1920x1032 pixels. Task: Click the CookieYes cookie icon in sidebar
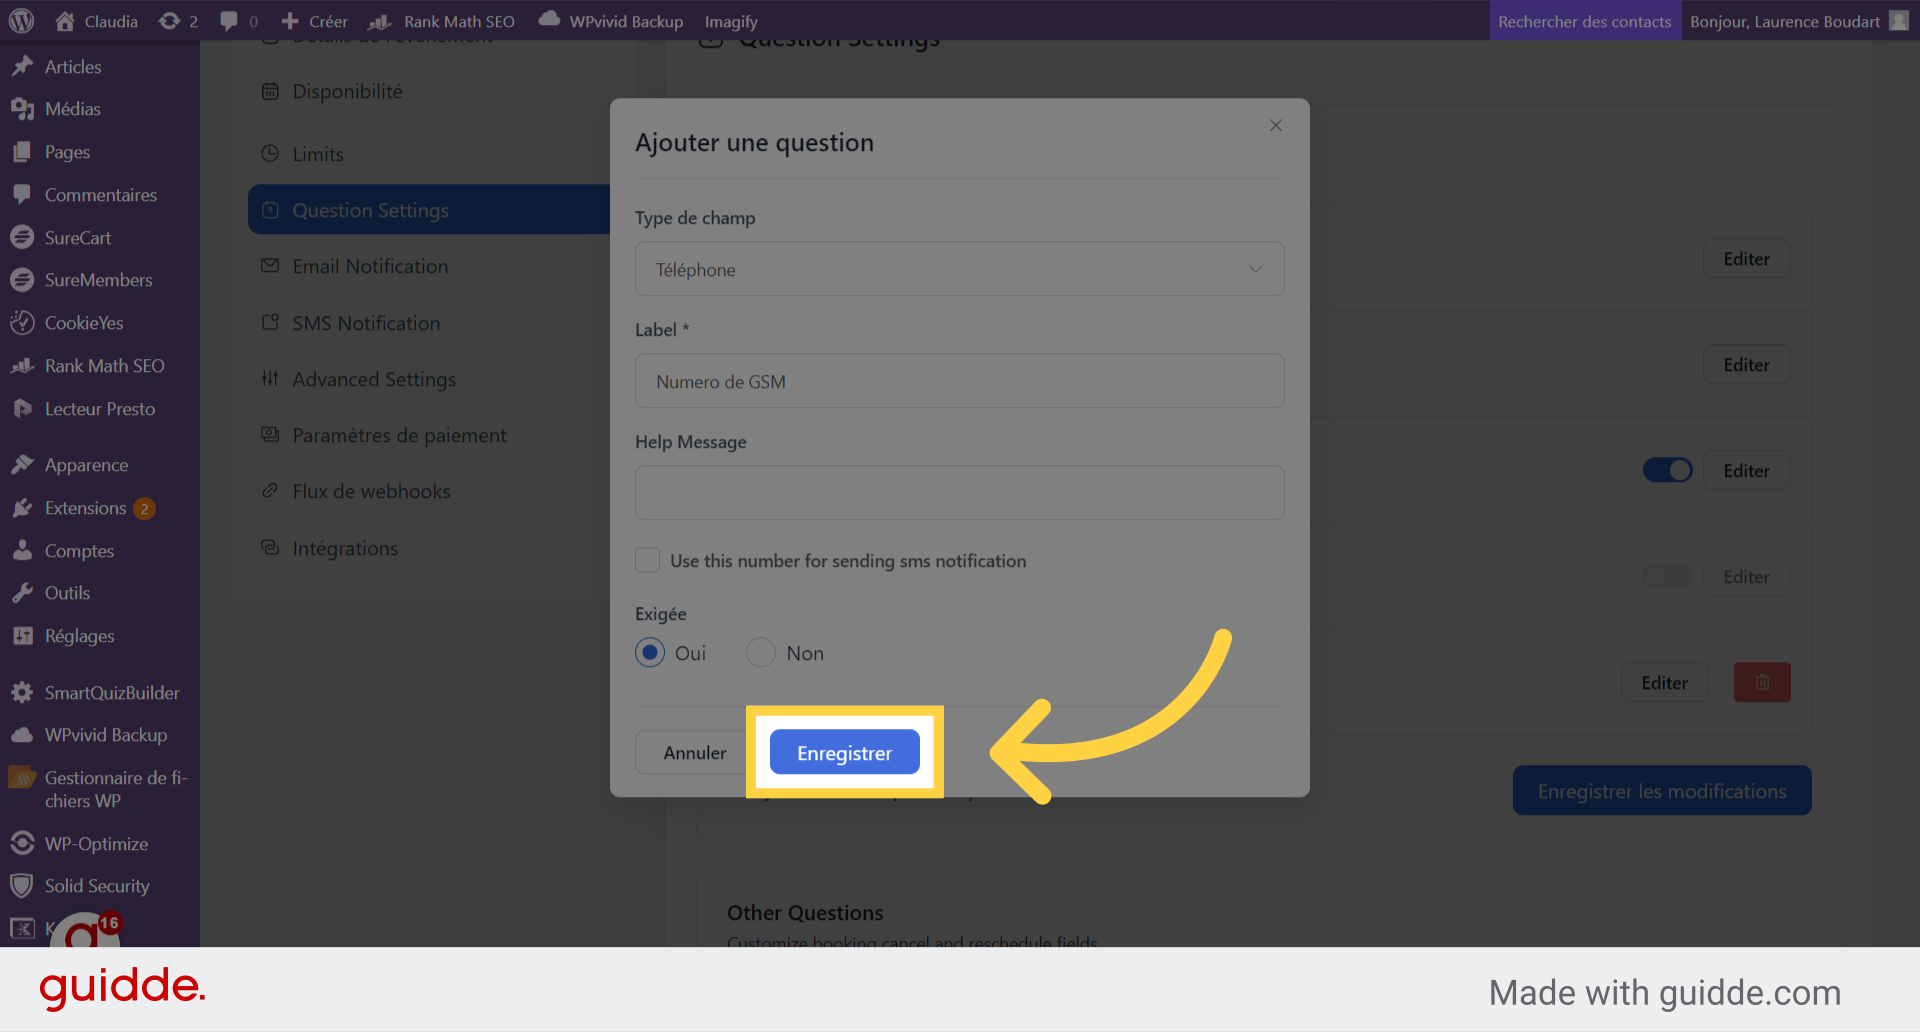[22, 323]
